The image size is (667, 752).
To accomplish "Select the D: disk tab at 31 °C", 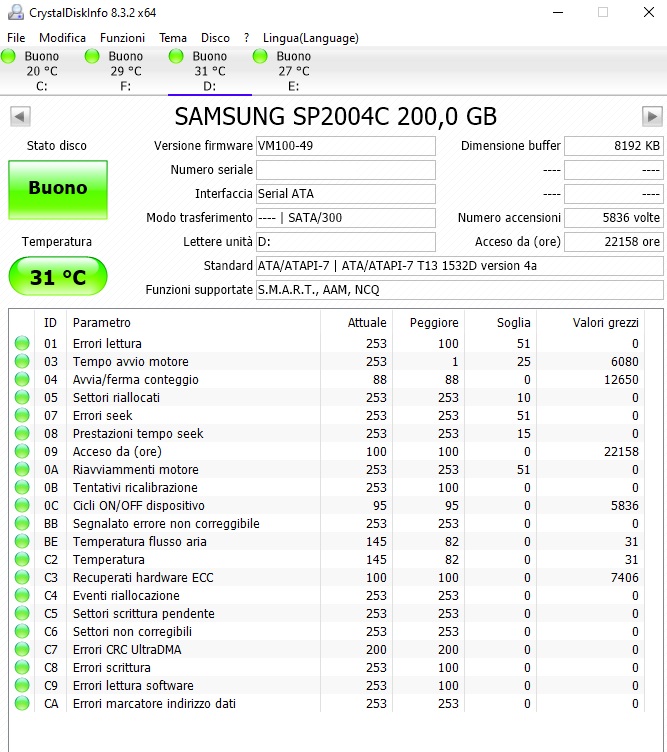I will point(210,71).
